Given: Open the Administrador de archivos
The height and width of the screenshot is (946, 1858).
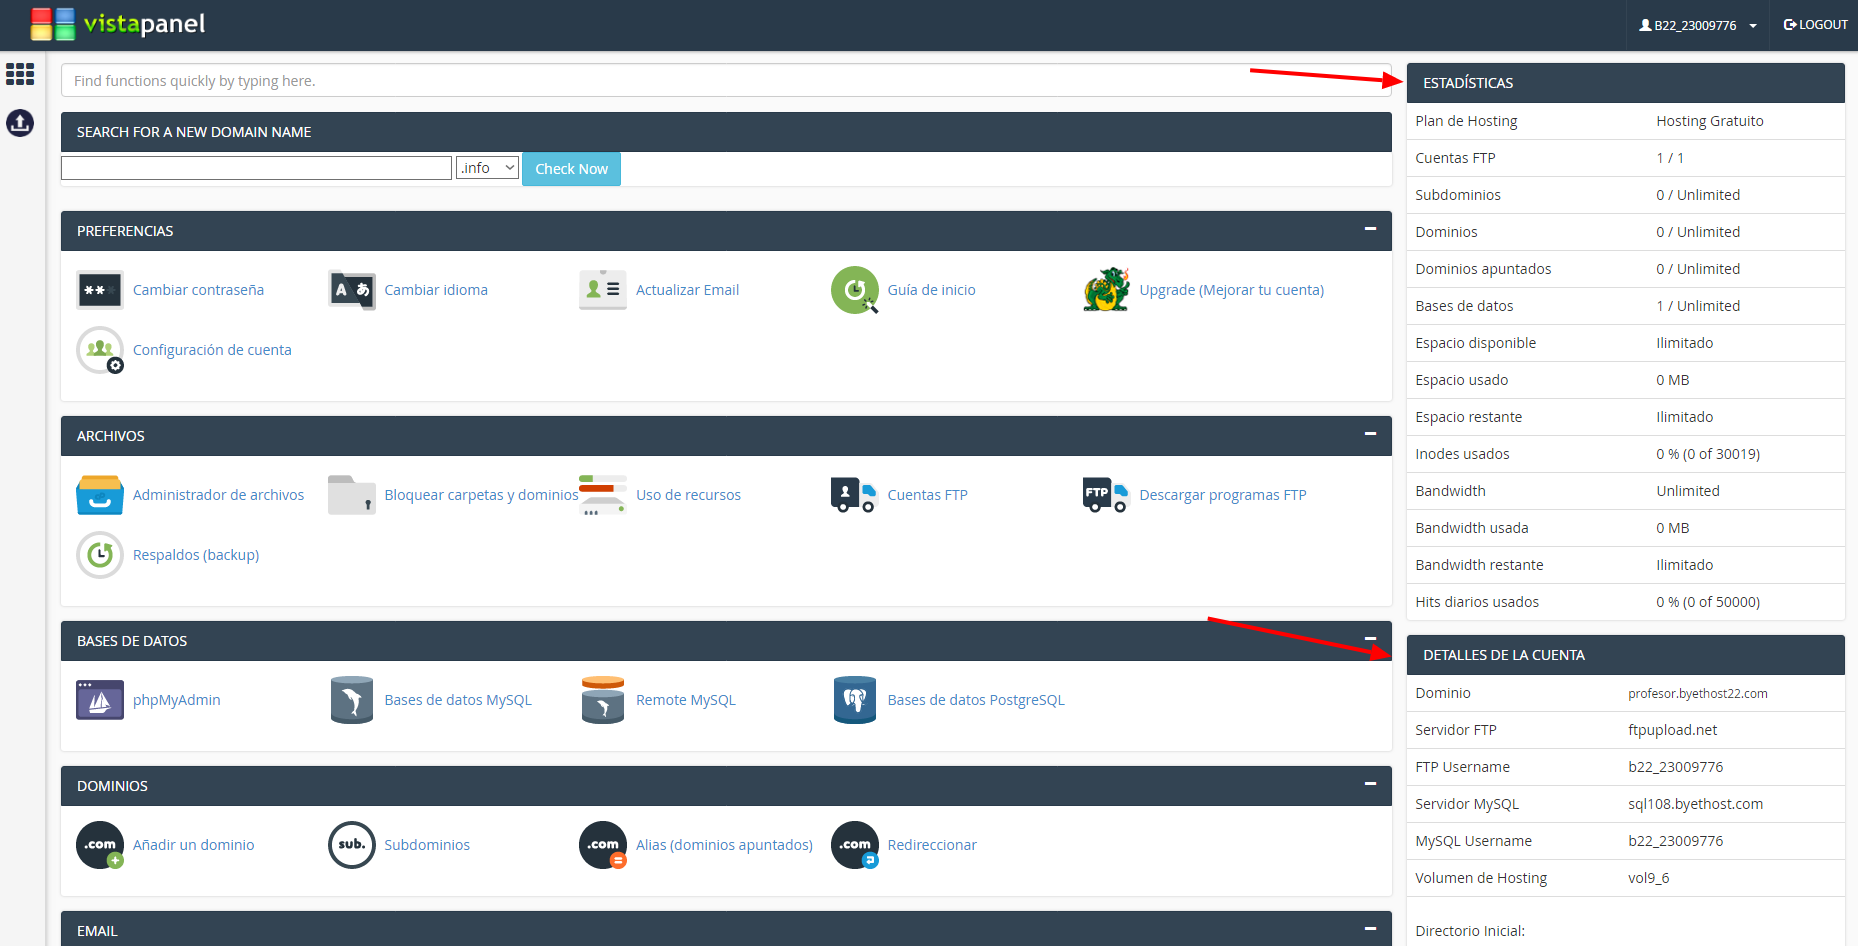Looking at the screenshot, I should coord(218,494).
